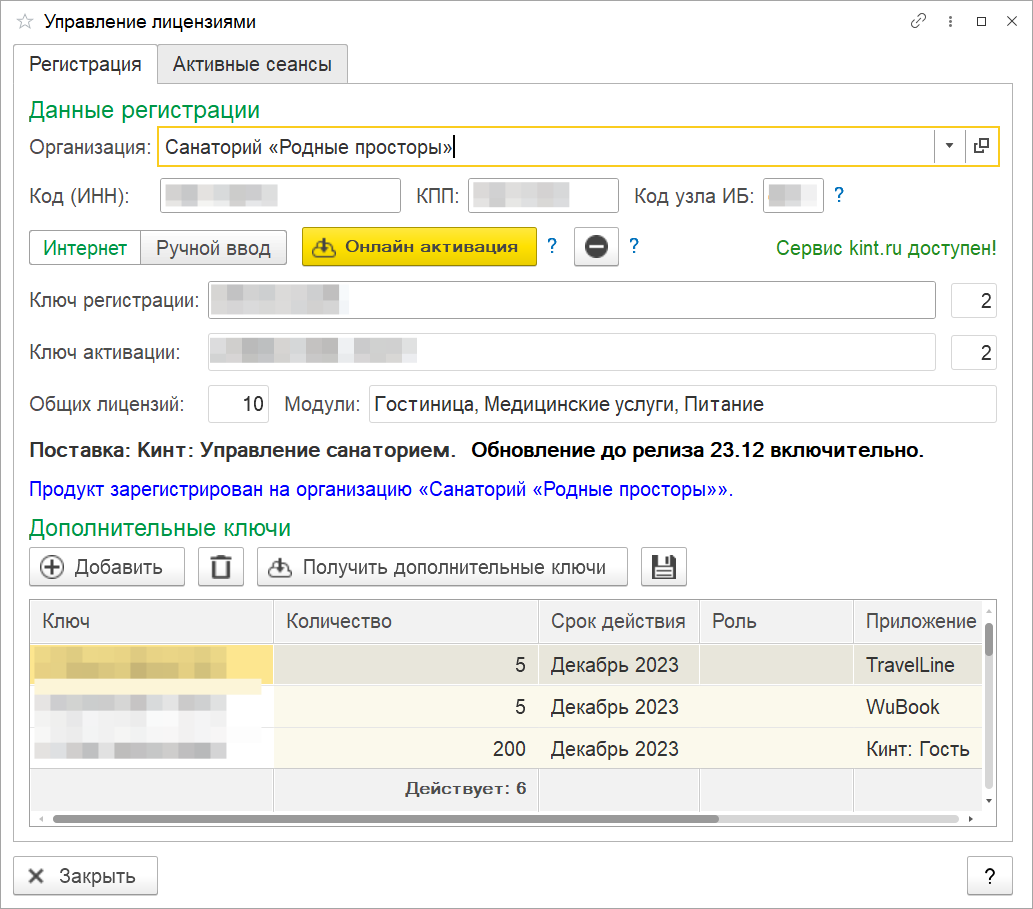Select the Интернет activation mode
Image resolution: width=1033 pixels, height=909 pixels.
85,247
